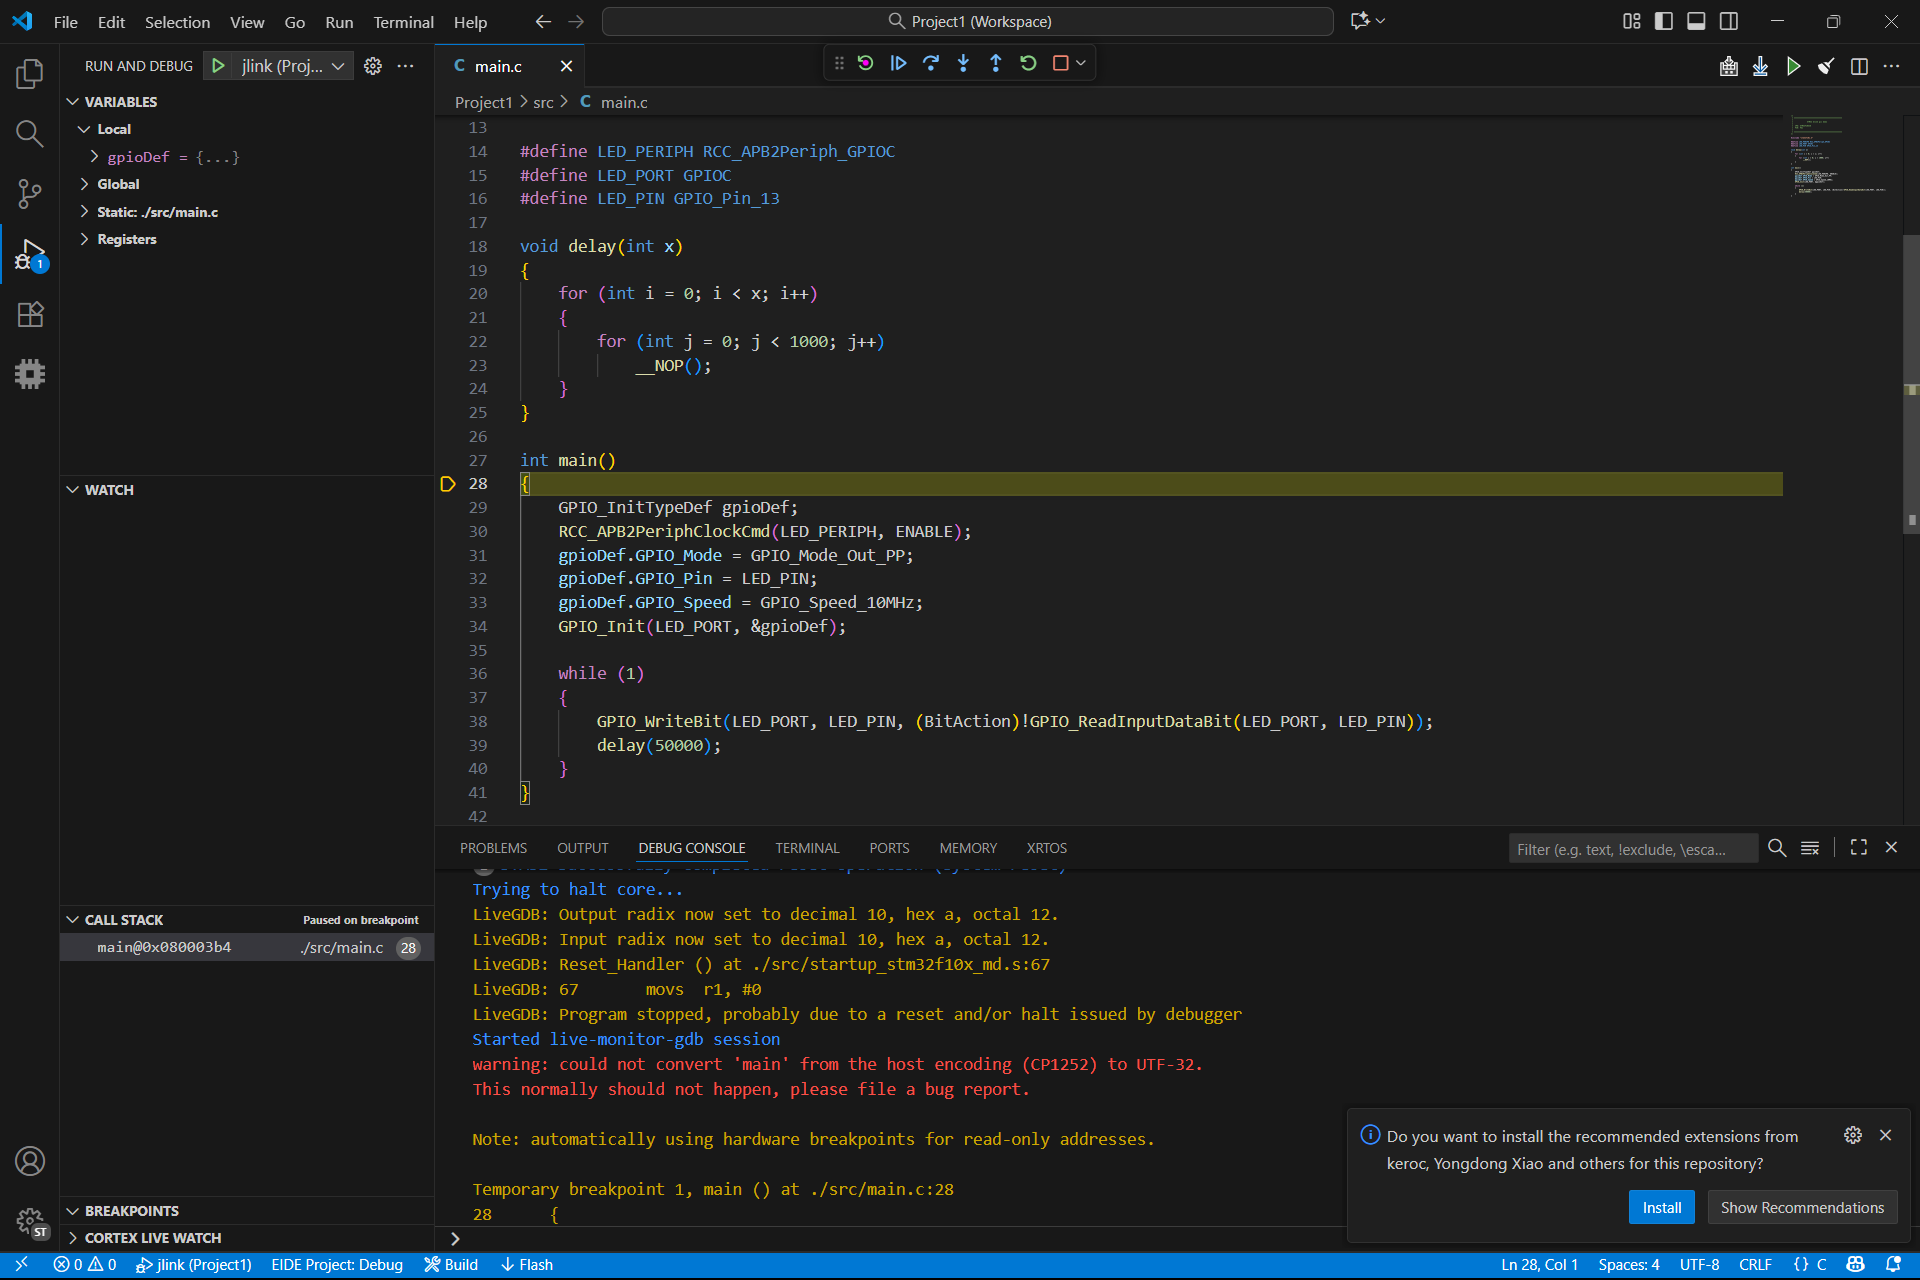
Task: Click Step Out in debug toolbar
Action: (996, 63)
